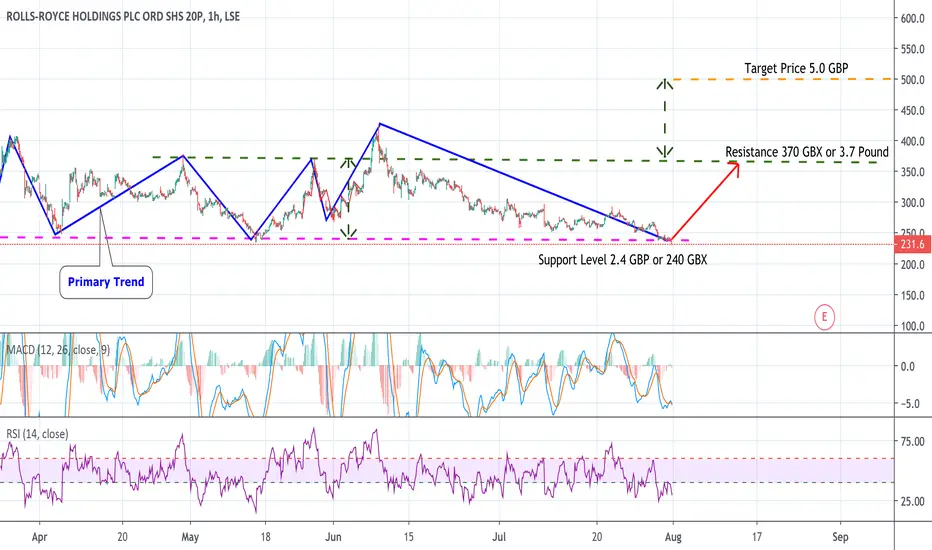Screen dimensions: 932x550
Task: Click the 'Sep' date on time axis
Action: click(840, 538)
